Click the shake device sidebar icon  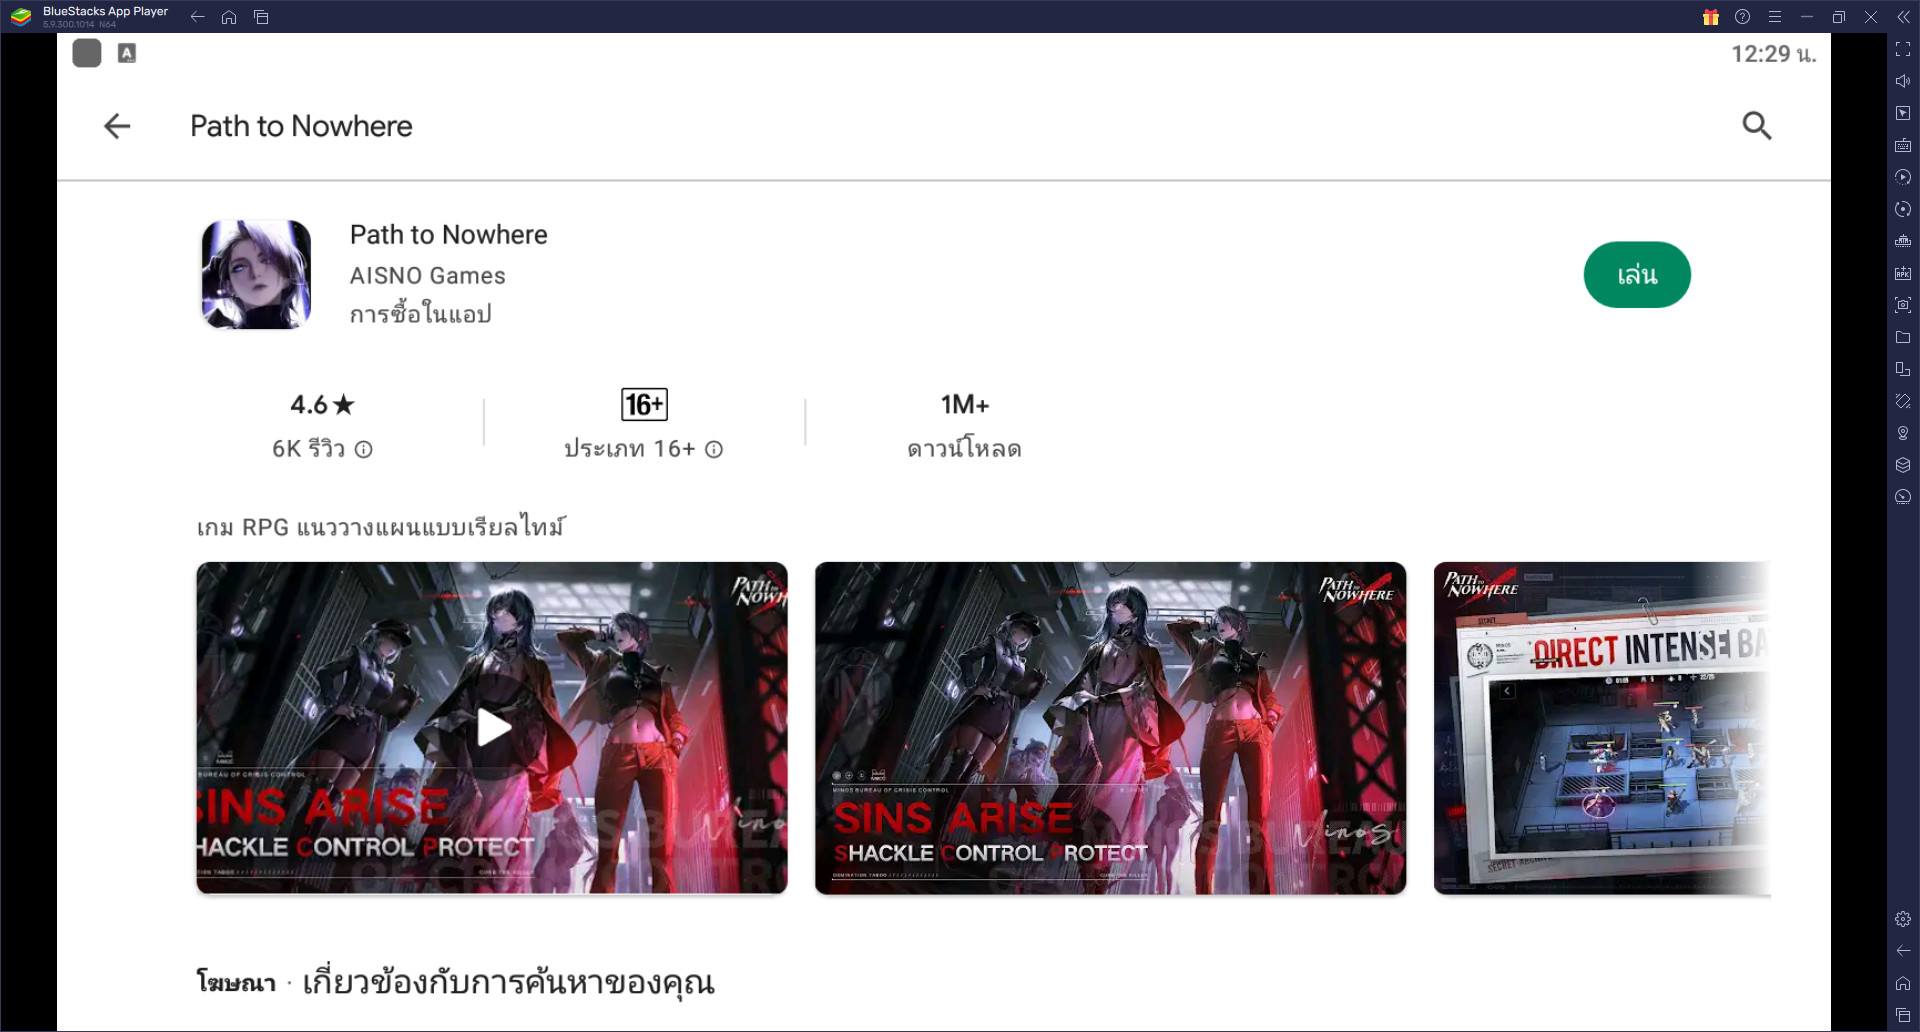coord(1903,401)
